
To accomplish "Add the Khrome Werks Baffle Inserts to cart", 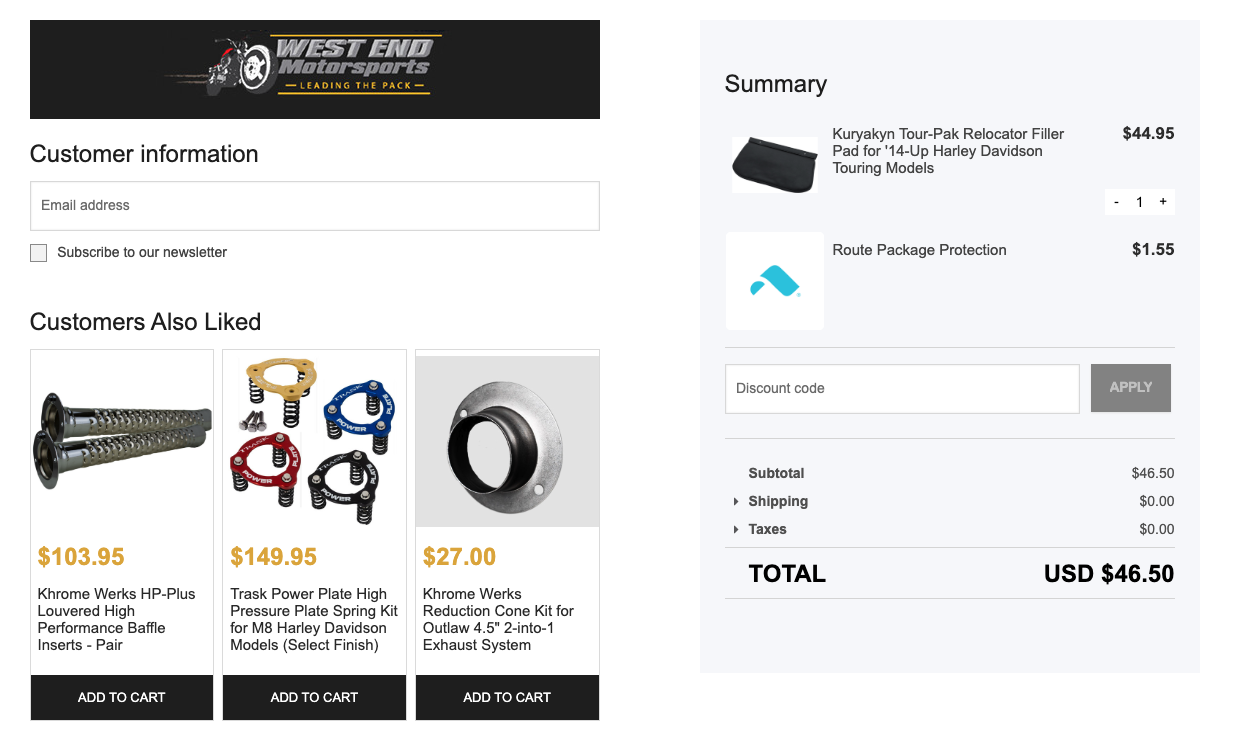I will [x=121, y=697].
